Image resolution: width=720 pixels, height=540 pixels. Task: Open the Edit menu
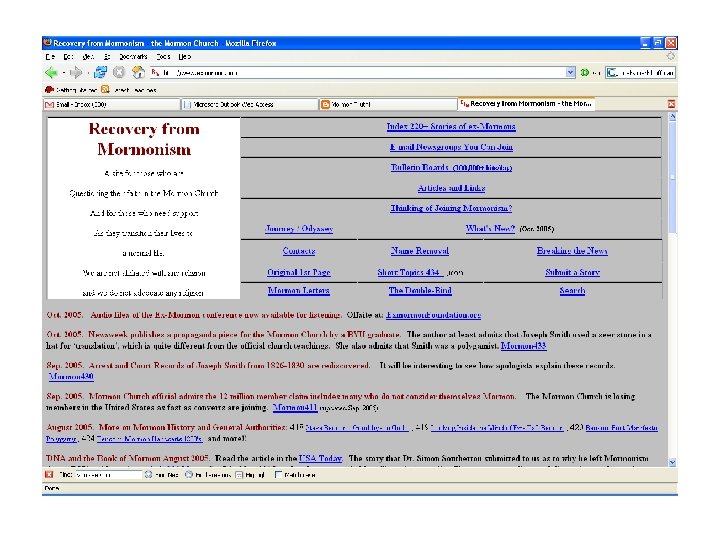68,56
